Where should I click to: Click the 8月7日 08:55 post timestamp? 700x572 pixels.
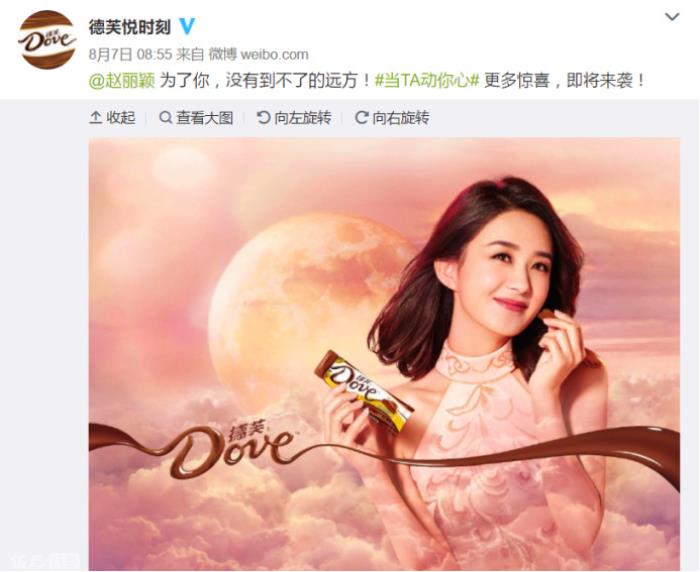[x=130, y=54]
